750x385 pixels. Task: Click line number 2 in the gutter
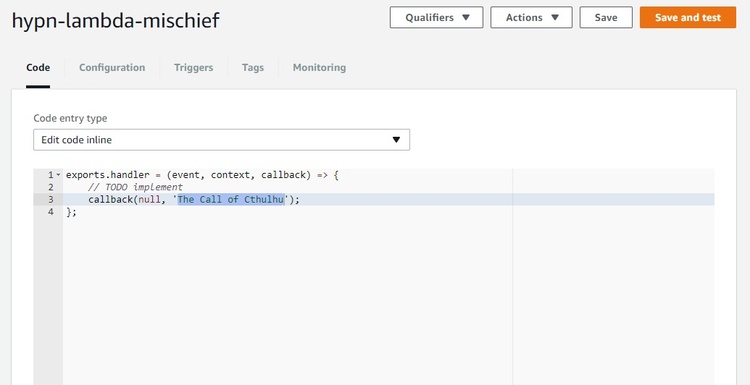click(x=51, y=187)
